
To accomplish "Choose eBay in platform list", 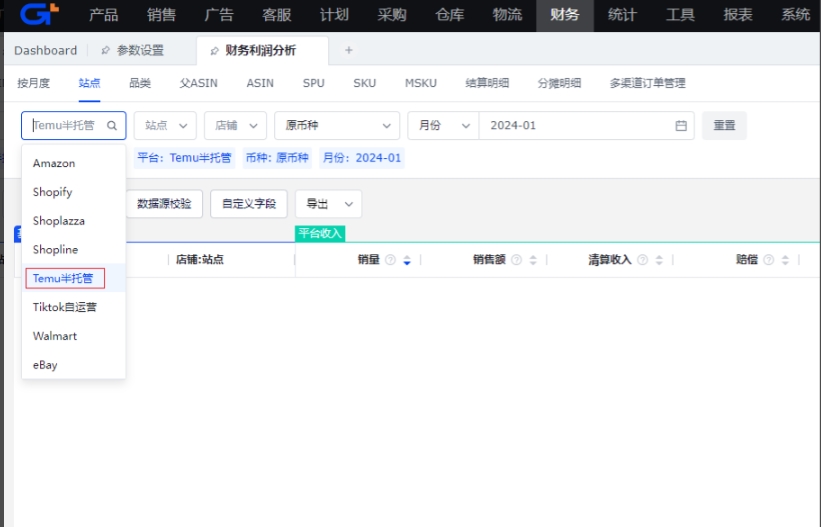I will (73, 365).
